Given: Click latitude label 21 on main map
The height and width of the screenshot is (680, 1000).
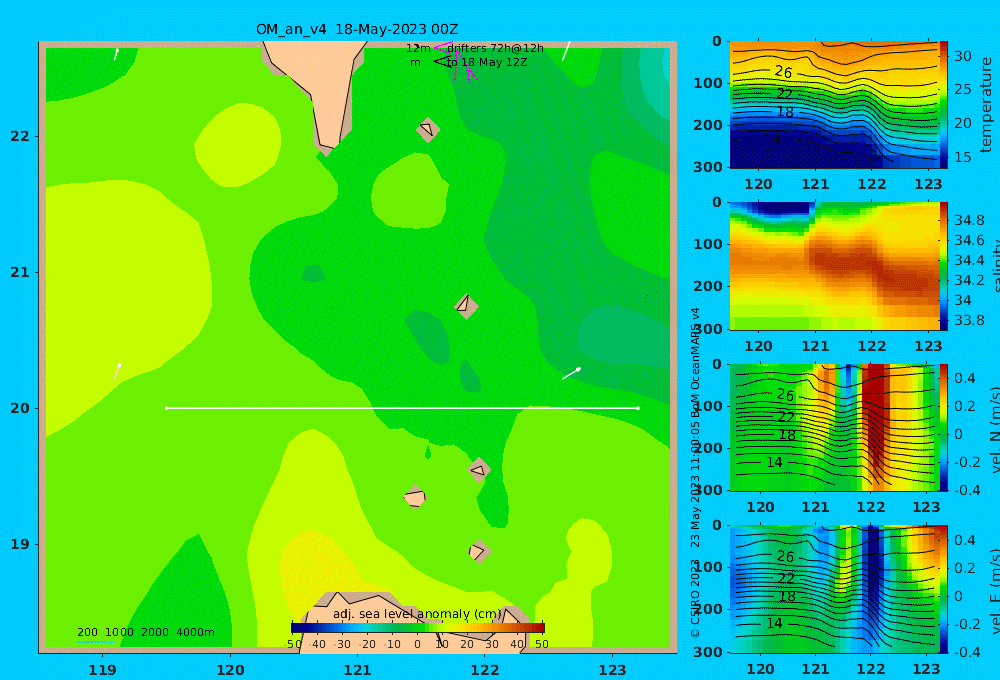Looking at the screenshot, I should tap(20, 272).
